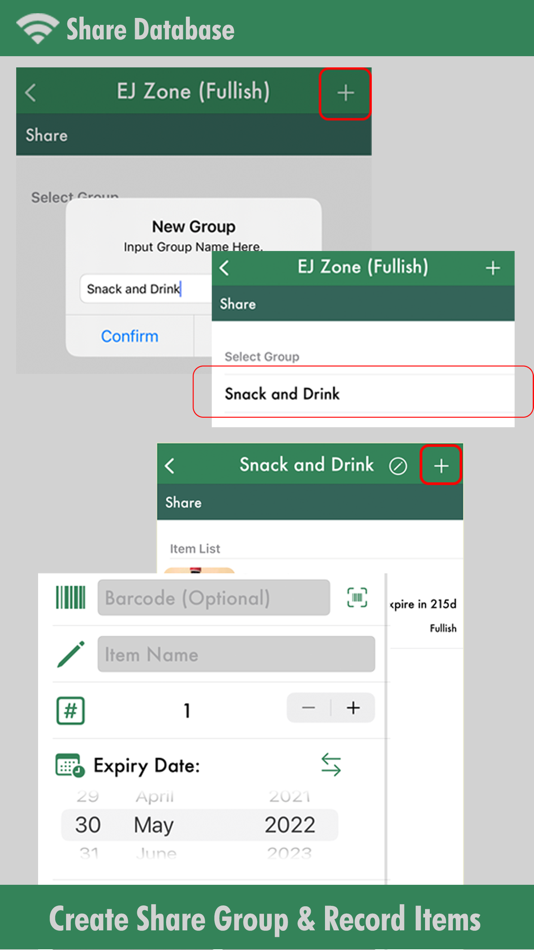Viewport: 534px width, 950px height.
Task: Tap the barcode scanner icon
Action: (358, 597)
